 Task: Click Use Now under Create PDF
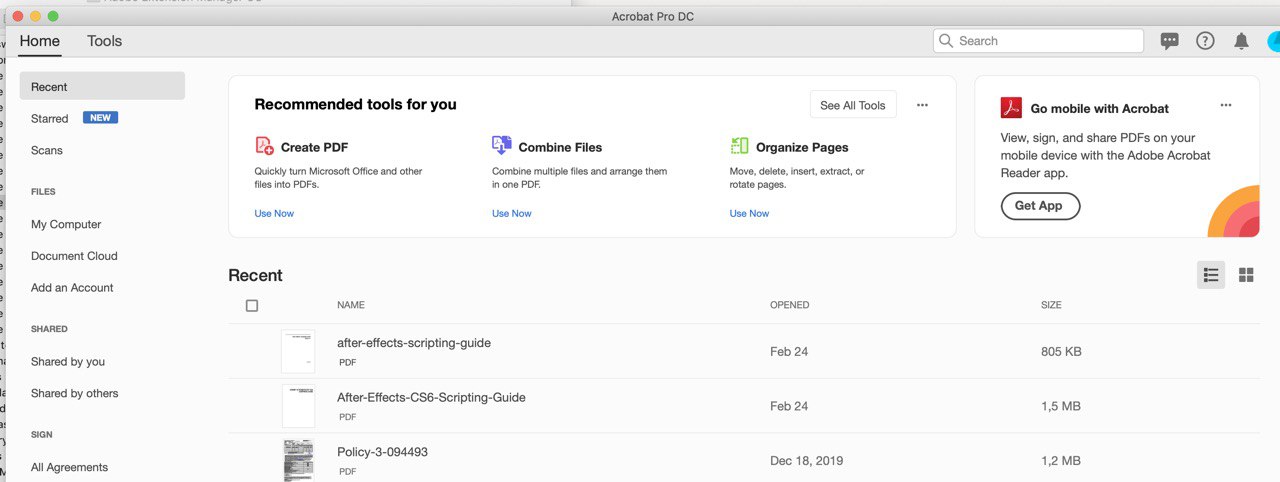click(274, 213)
